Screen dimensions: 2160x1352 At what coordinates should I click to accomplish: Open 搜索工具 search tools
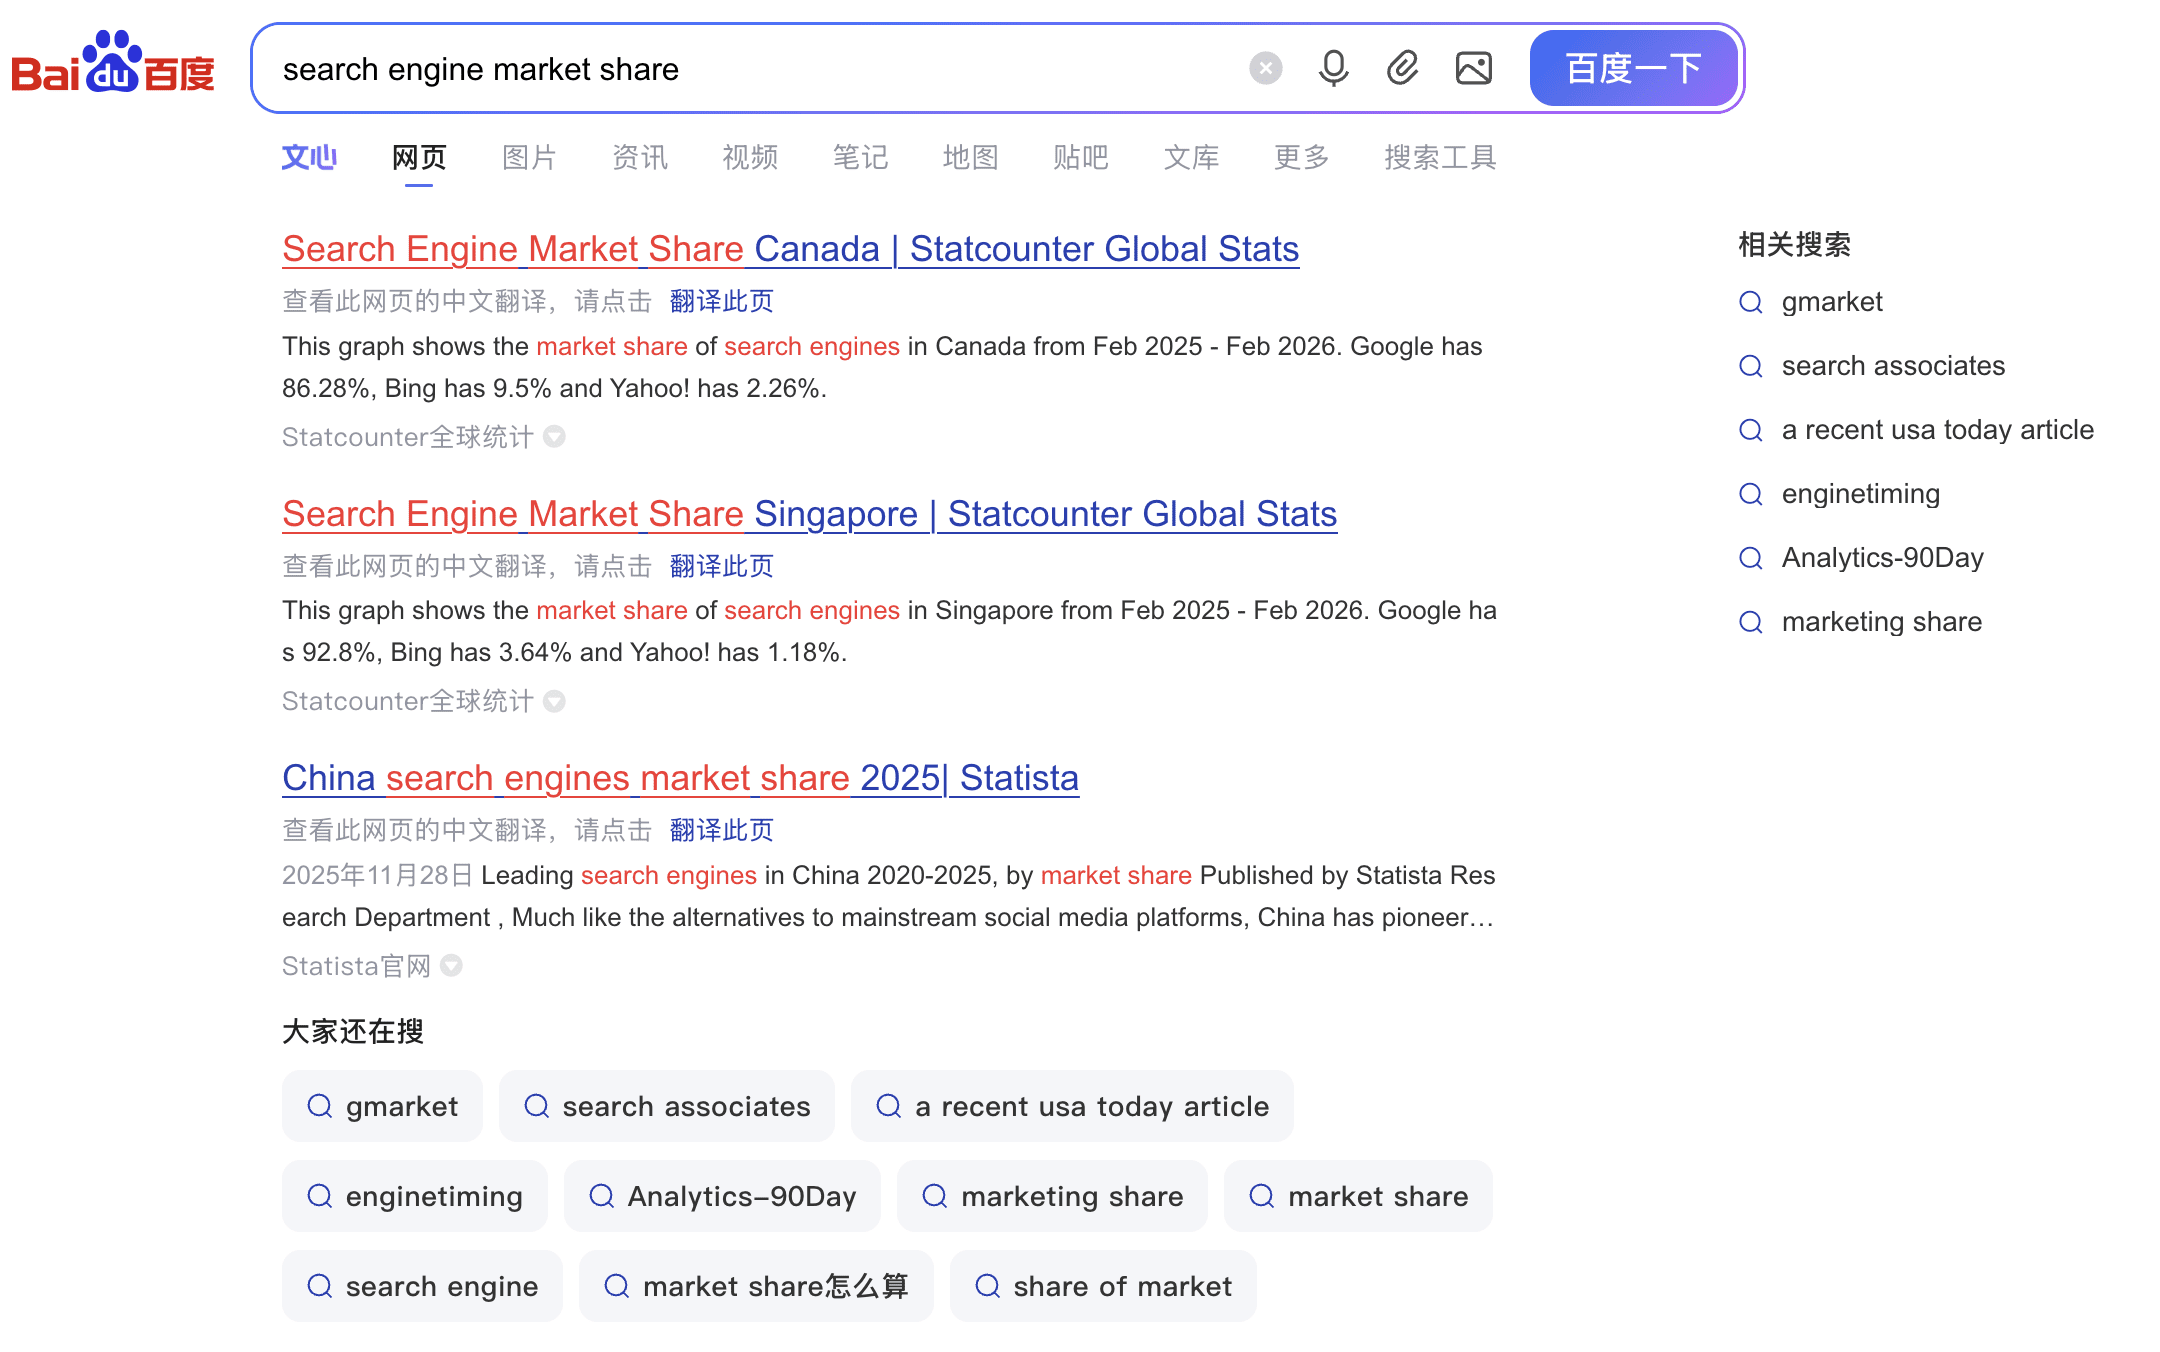[1439, 157]
